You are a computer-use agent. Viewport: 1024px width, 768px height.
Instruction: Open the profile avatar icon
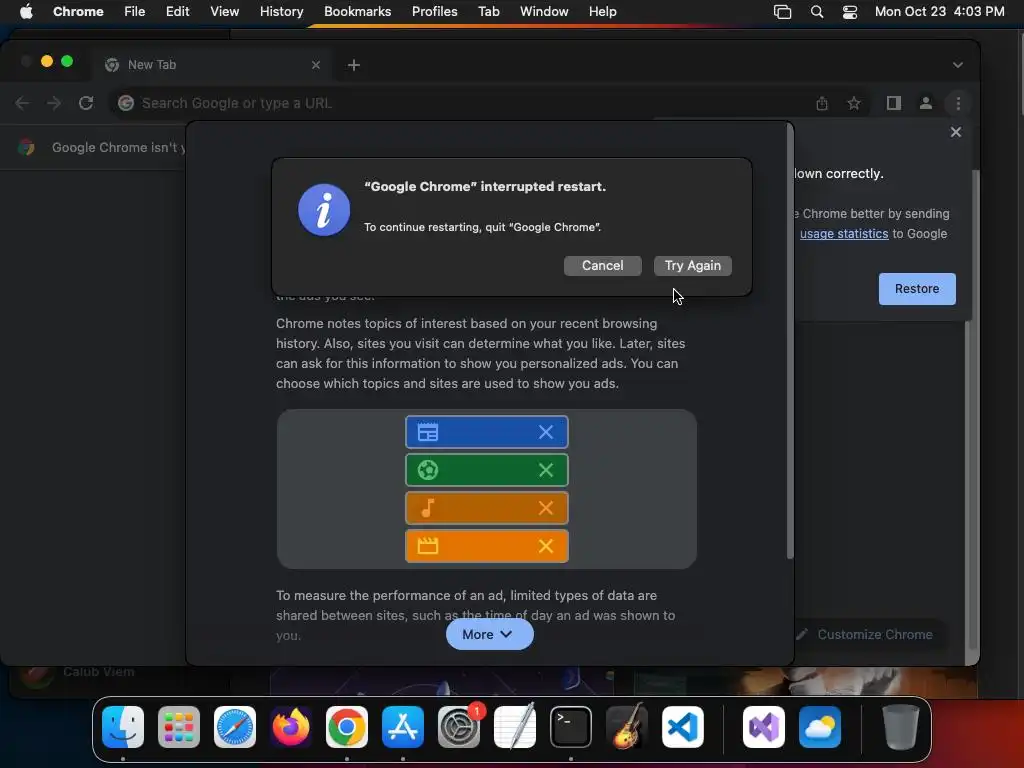(x=925, y=103)
